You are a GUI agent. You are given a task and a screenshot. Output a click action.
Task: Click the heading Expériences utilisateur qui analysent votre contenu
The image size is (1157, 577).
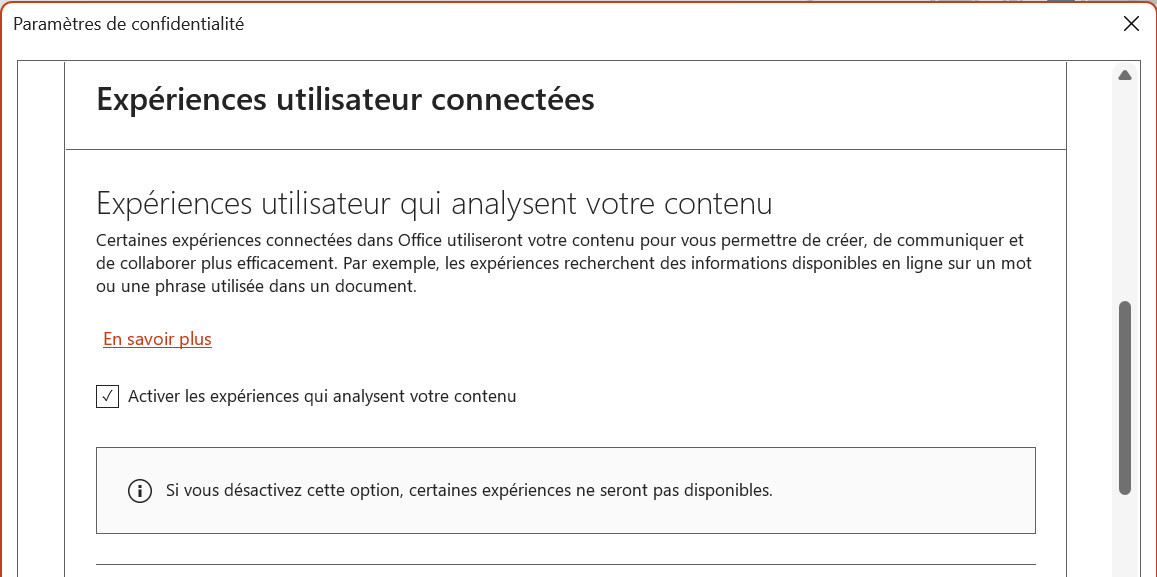coord(434,204)
